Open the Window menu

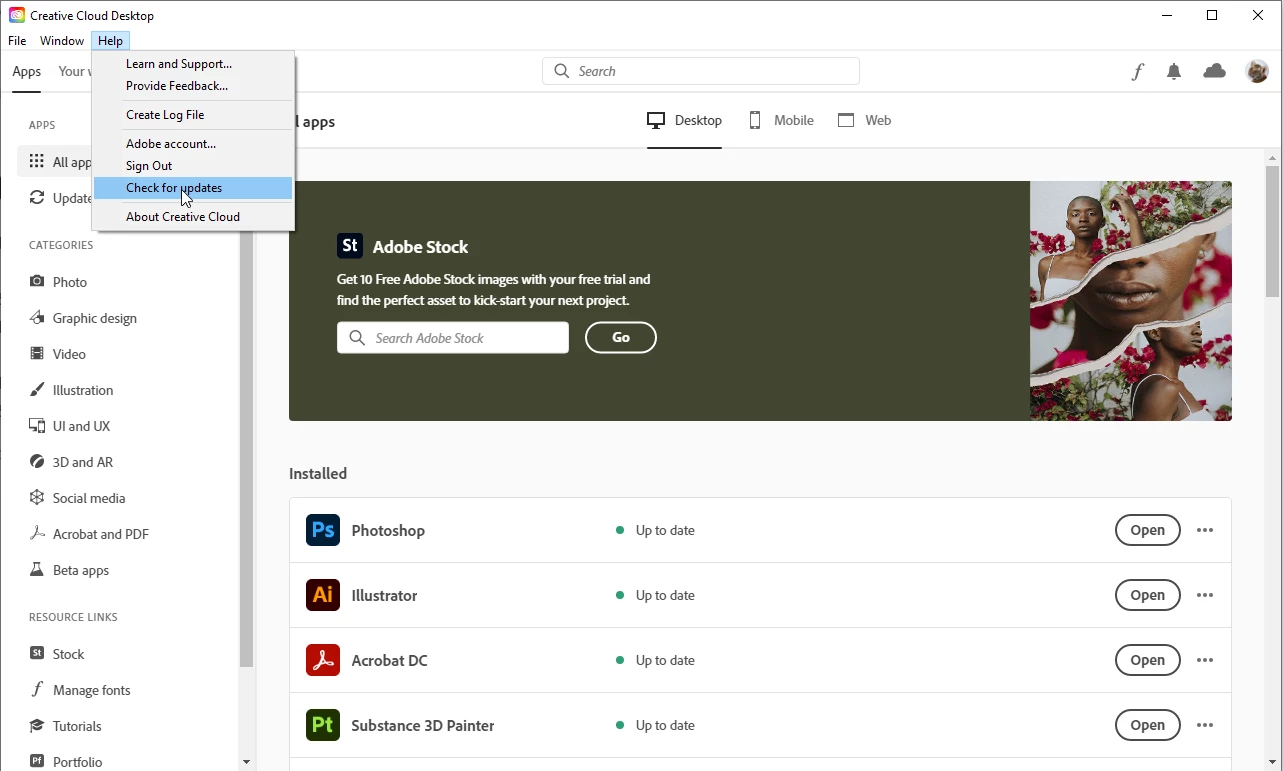62,41
